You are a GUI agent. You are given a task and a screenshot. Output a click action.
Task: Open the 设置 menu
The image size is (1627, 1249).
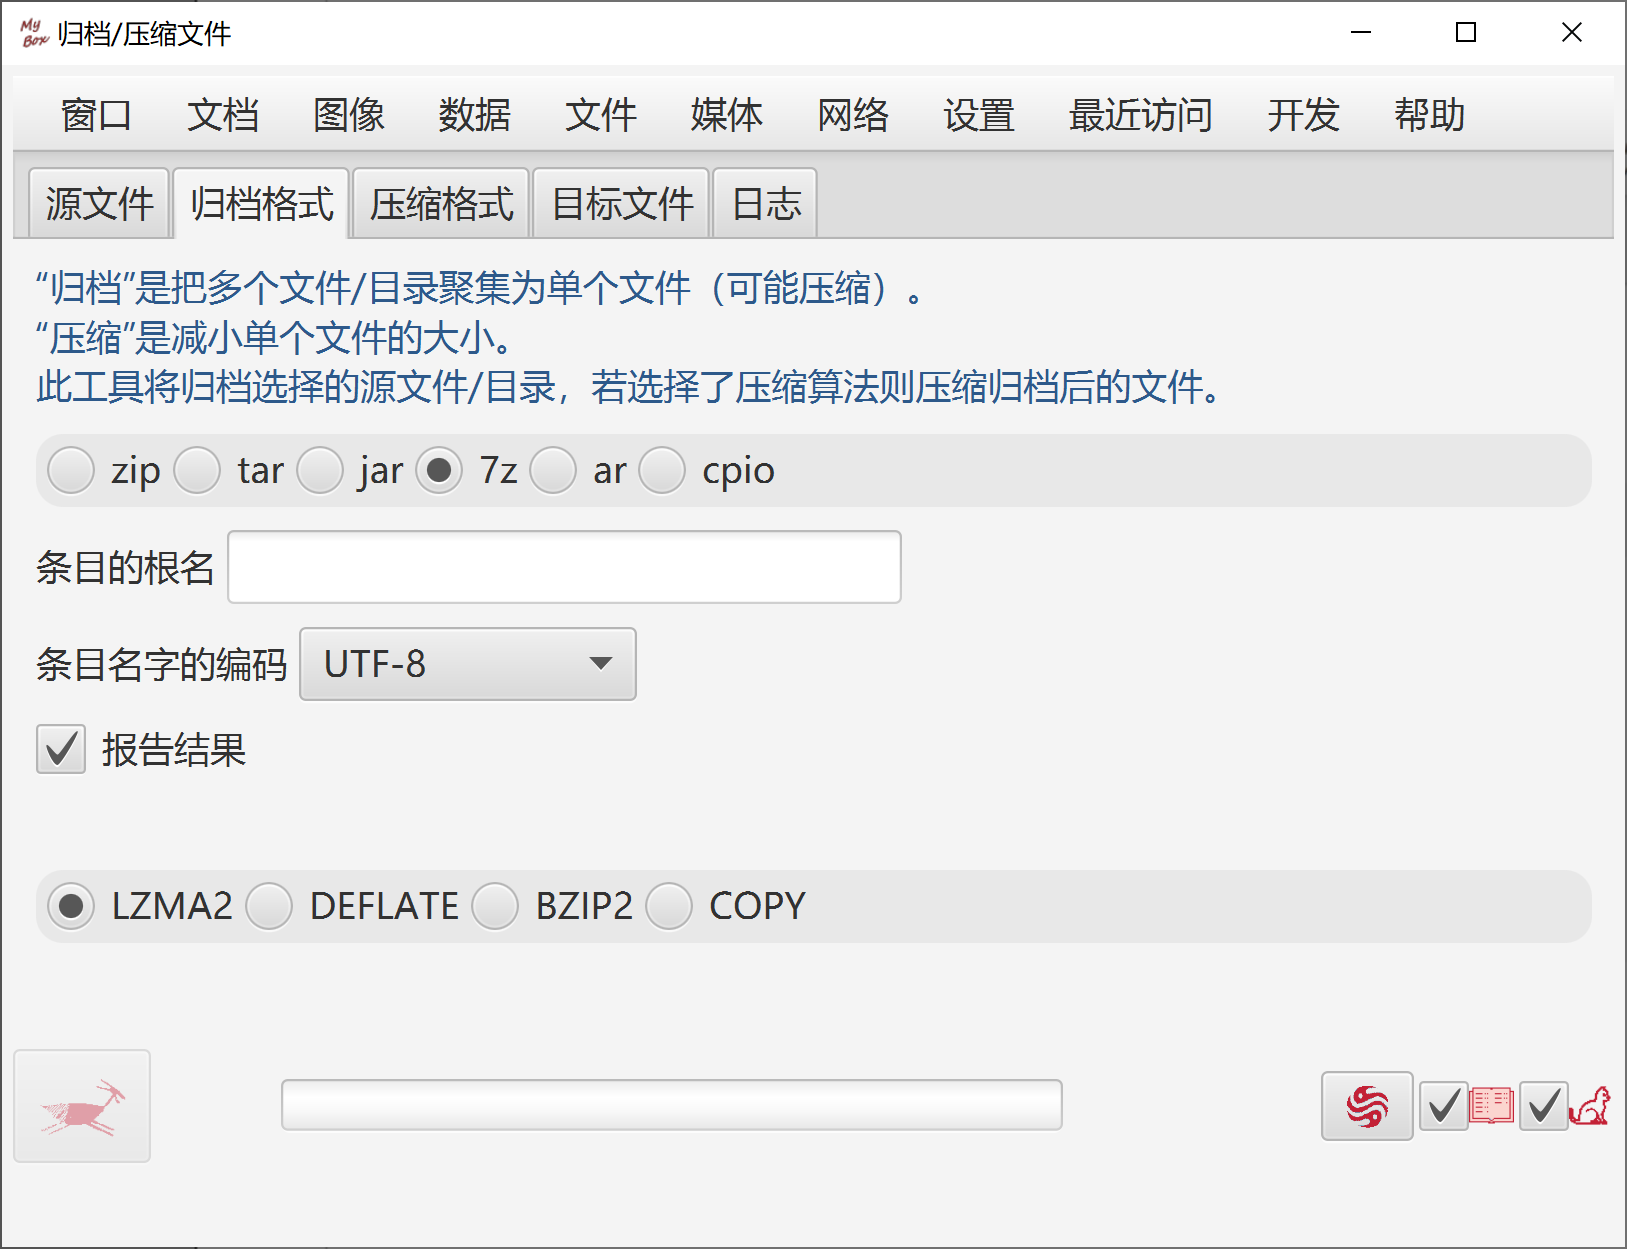click(978, 115)
